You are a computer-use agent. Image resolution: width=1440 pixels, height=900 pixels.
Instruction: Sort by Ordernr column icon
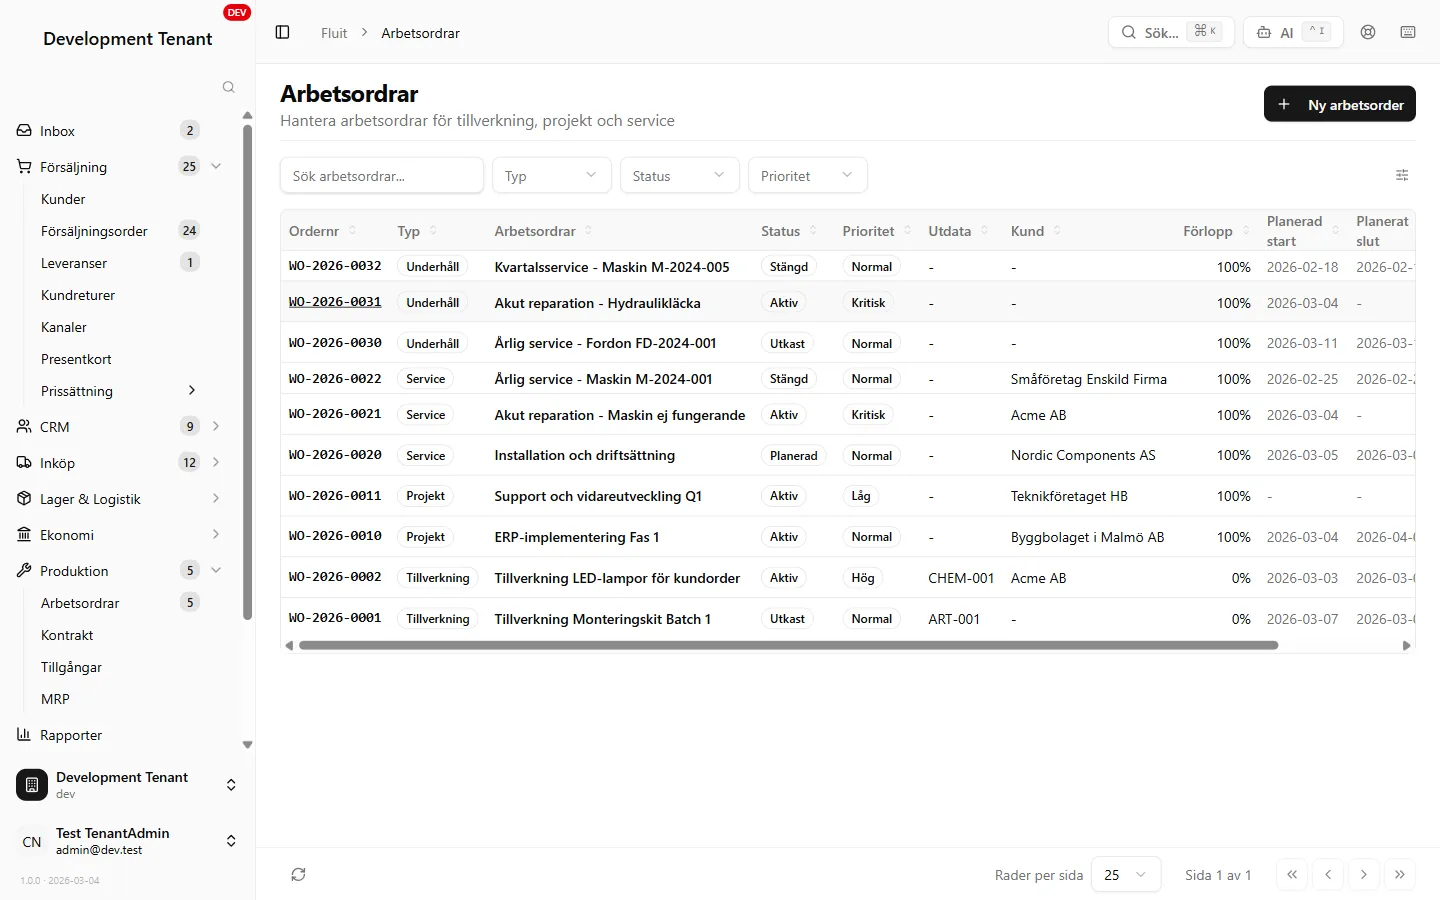click(x=352, y=230)
